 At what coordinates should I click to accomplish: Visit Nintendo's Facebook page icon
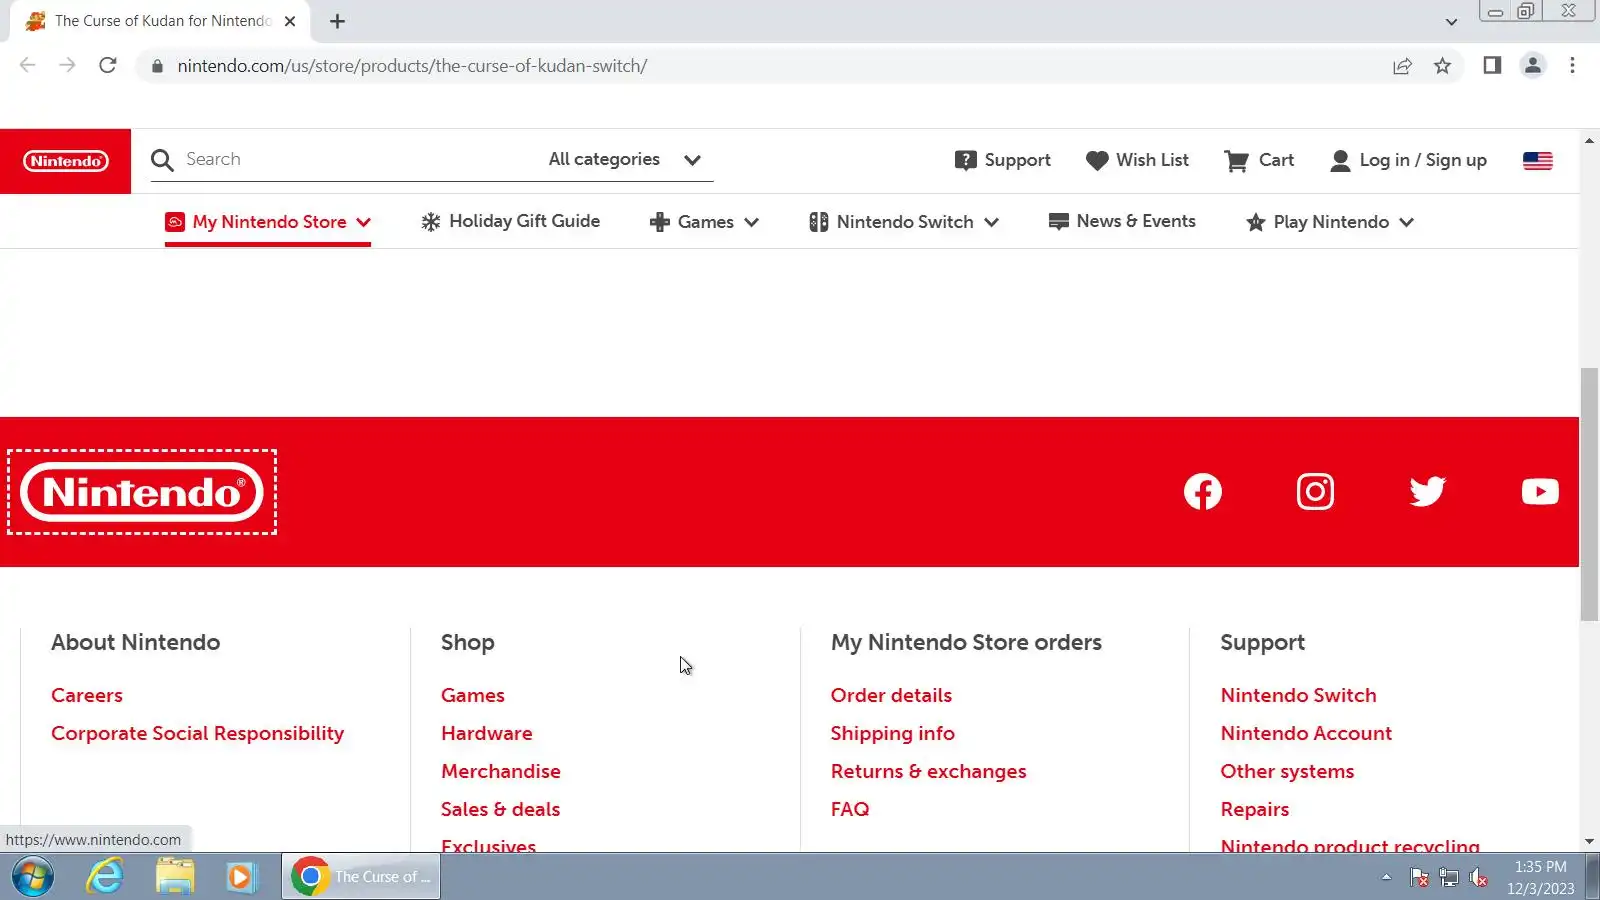[x=1203, y=491]
